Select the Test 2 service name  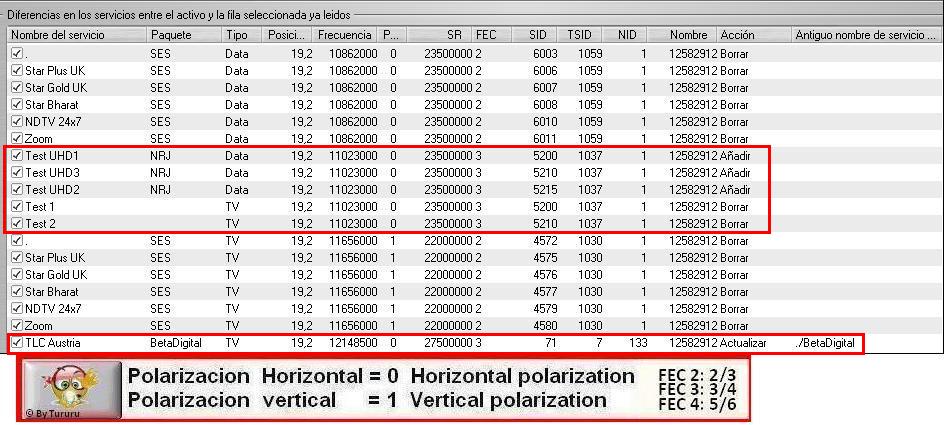coord(40,223)
